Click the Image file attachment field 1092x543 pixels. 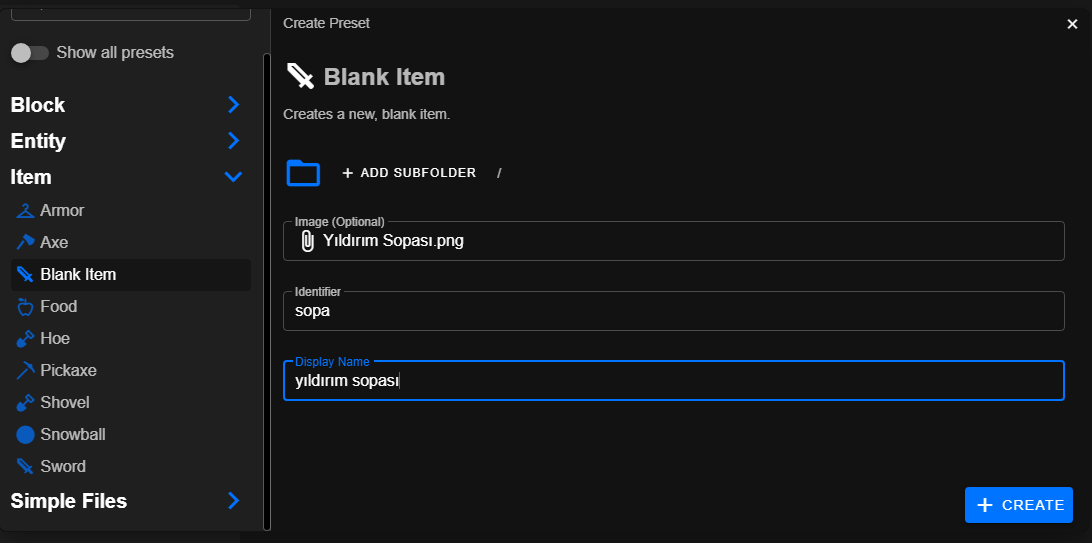click(x=673, y=241)
